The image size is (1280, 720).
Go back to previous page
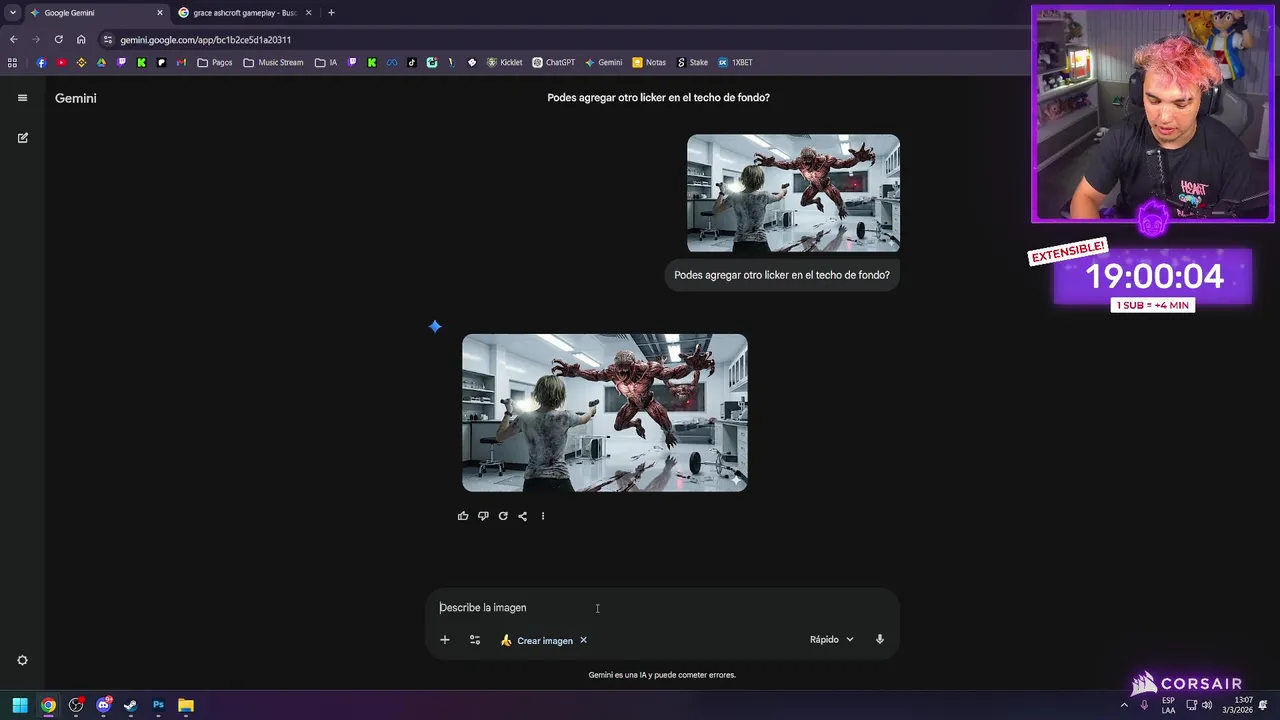(13, 40)
